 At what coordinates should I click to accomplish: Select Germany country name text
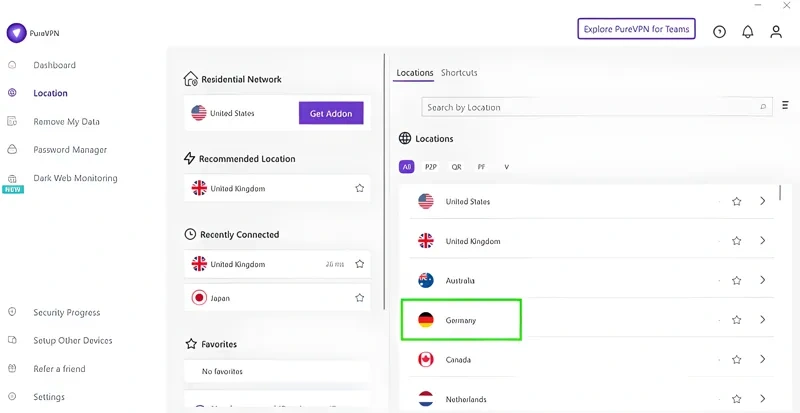point(461,320)
